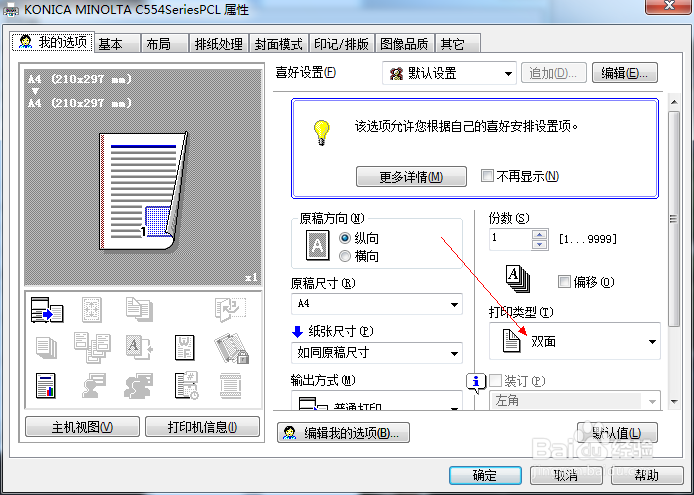Select the 横向 landscape radio button

point(345,256)
